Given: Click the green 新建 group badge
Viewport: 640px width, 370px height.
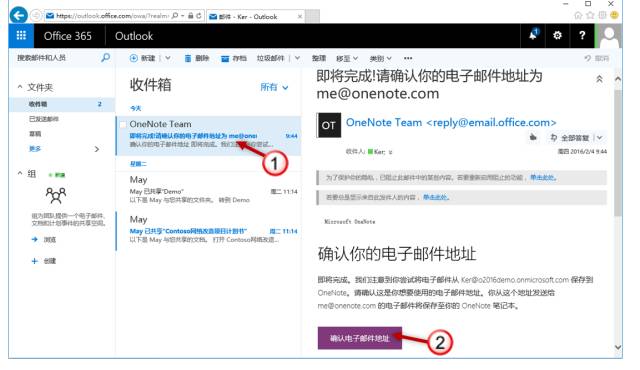Looking at the screenshot, I should (x=58, y=175).
